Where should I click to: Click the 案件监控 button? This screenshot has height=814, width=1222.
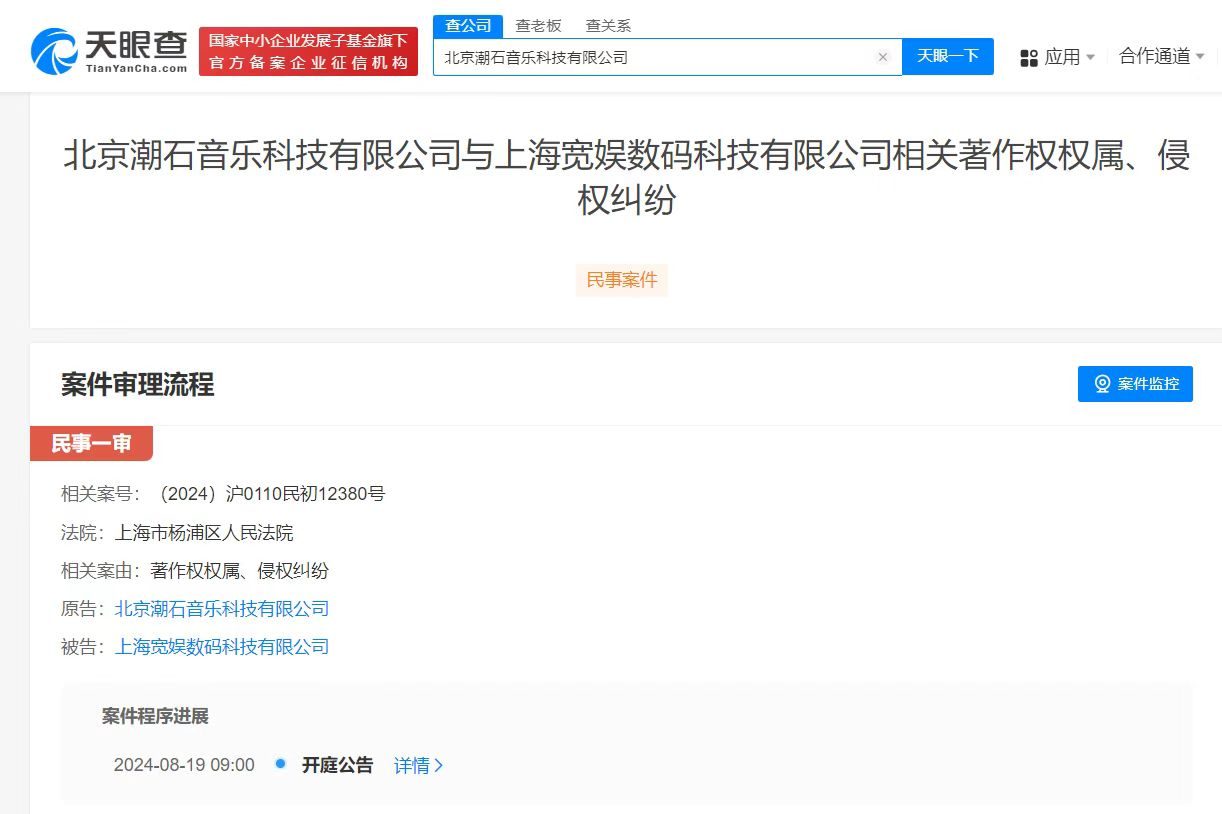point(1135,384)
